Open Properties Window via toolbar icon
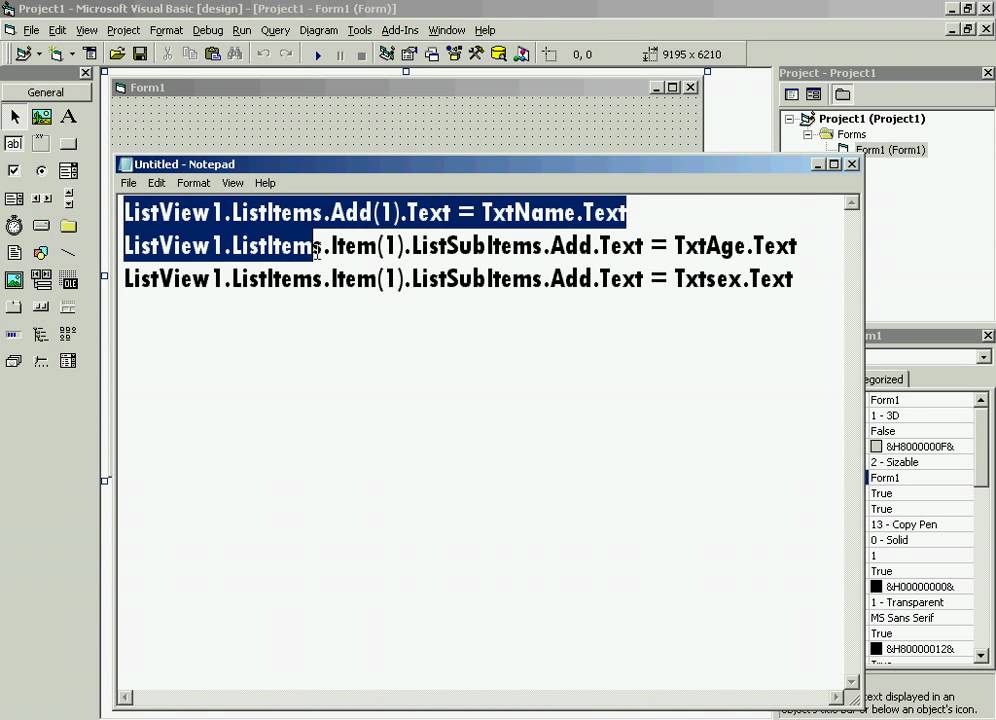 [x=409, y=54]
